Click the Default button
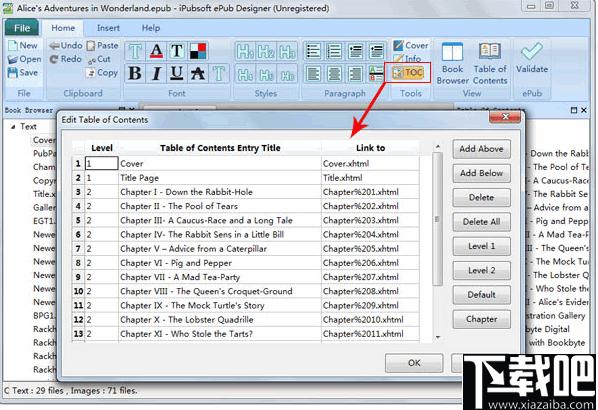The height and width of the screenshot is (410, 598). pos(481,295)
